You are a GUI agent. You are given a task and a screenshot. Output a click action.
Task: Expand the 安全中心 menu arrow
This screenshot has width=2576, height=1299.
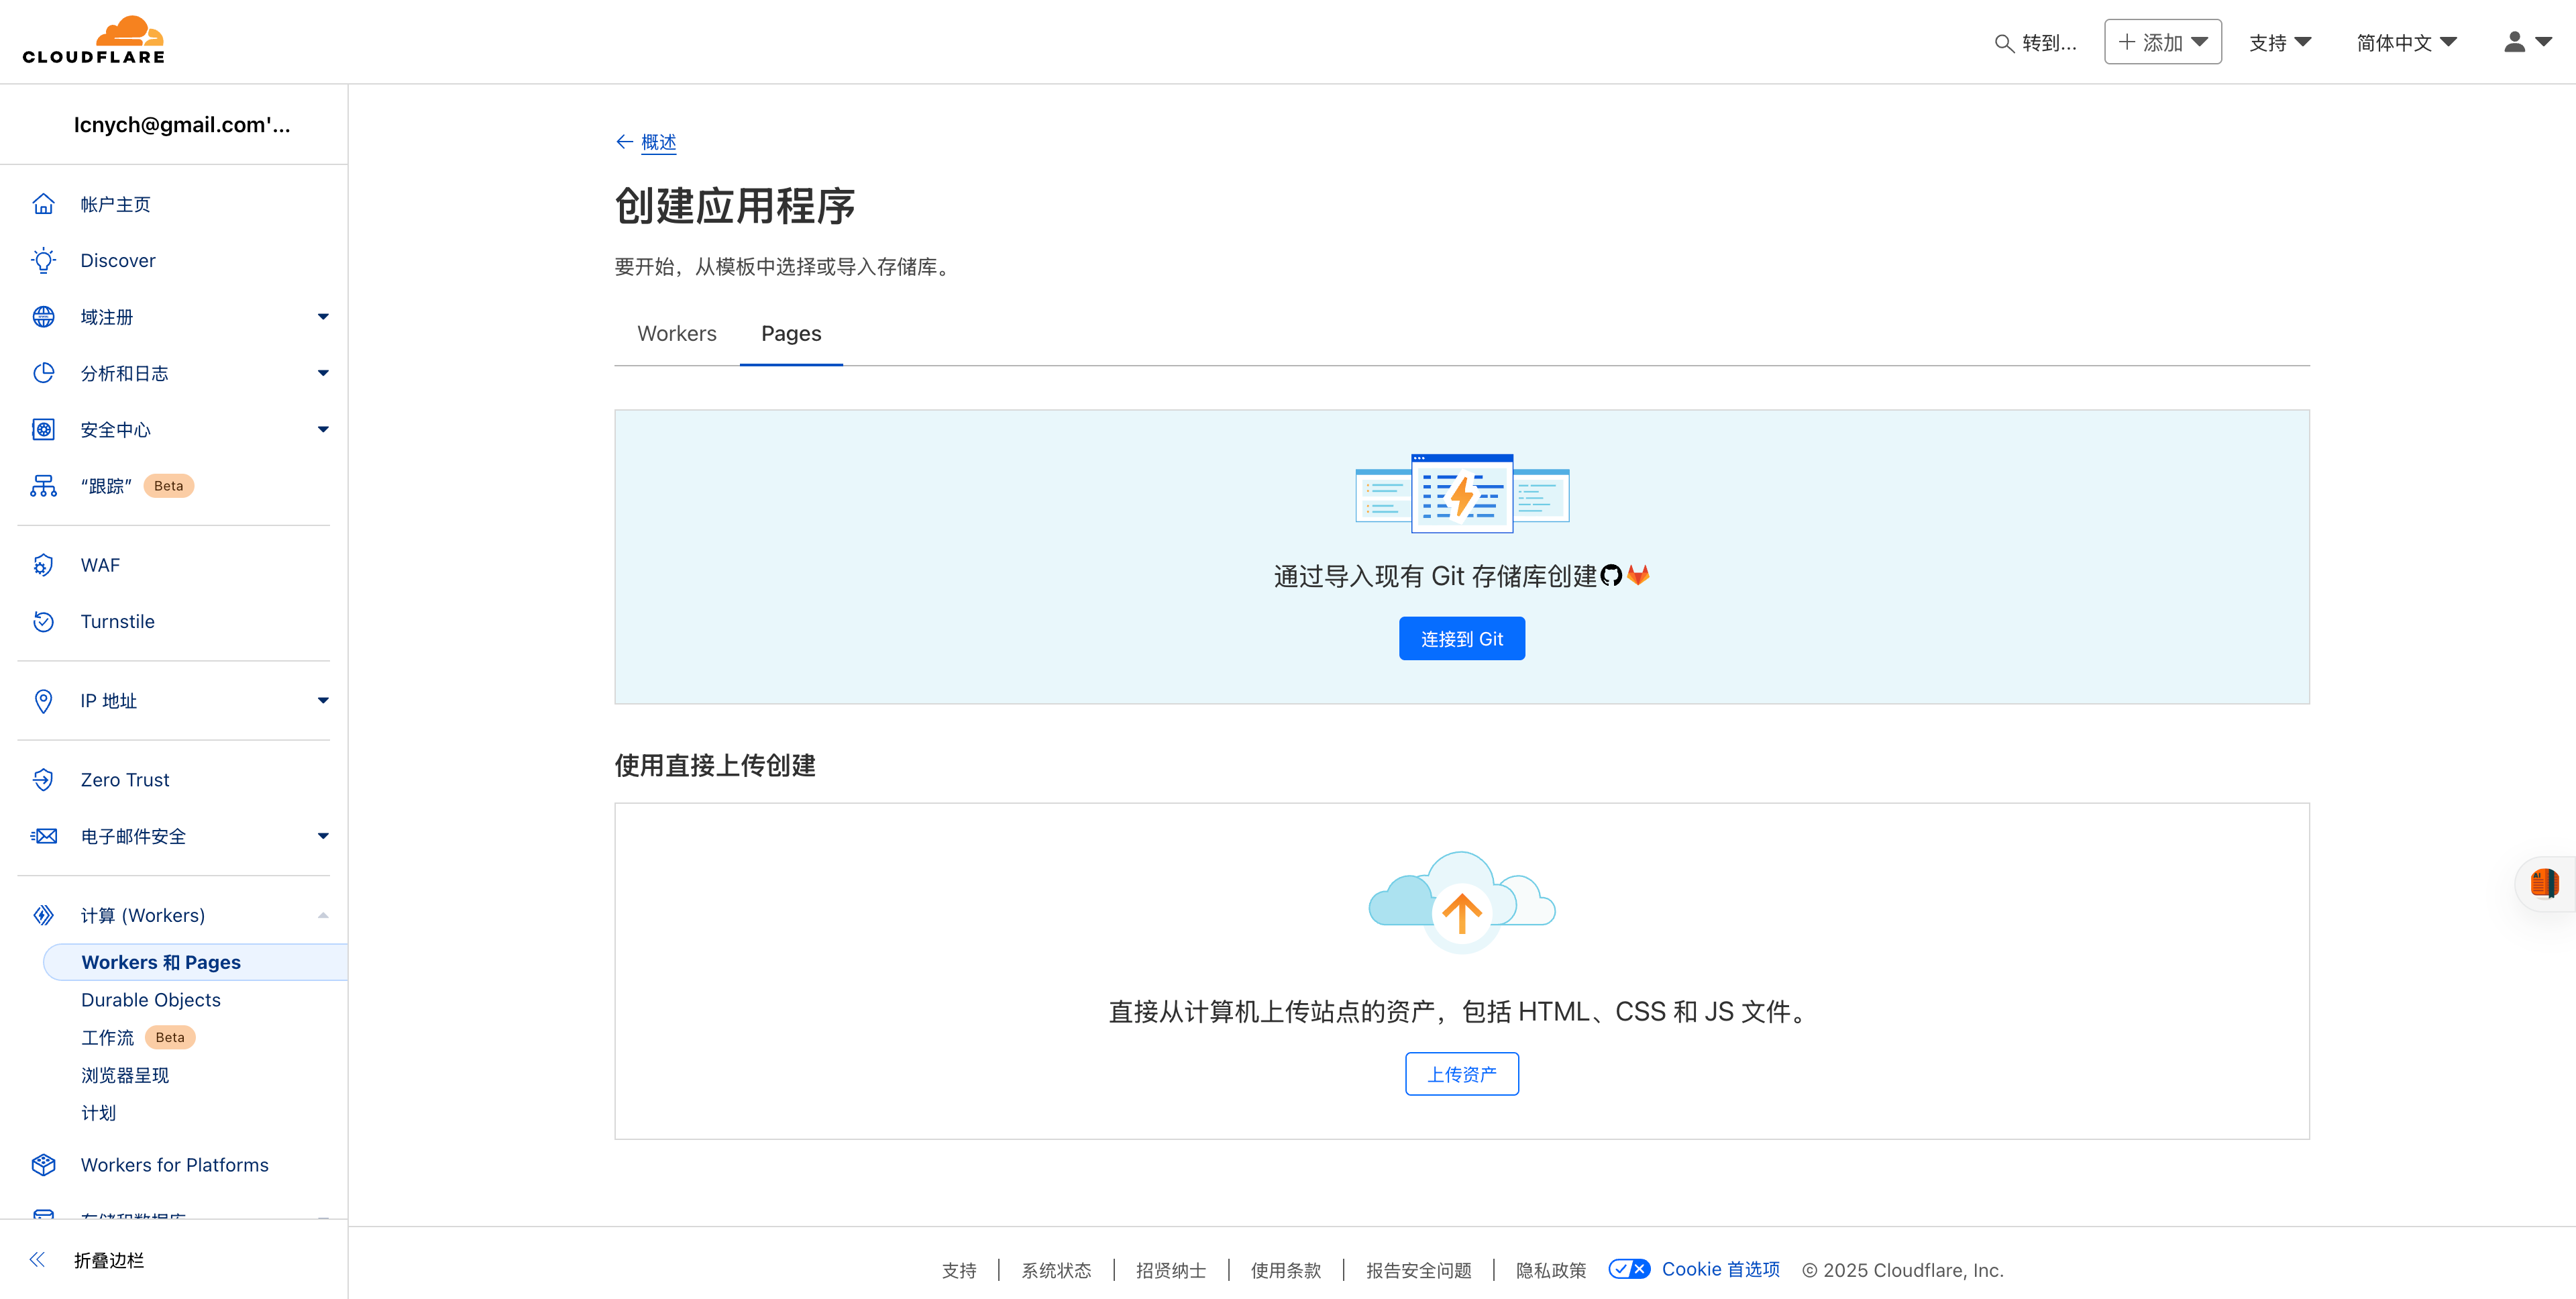(x=323, y=430)
